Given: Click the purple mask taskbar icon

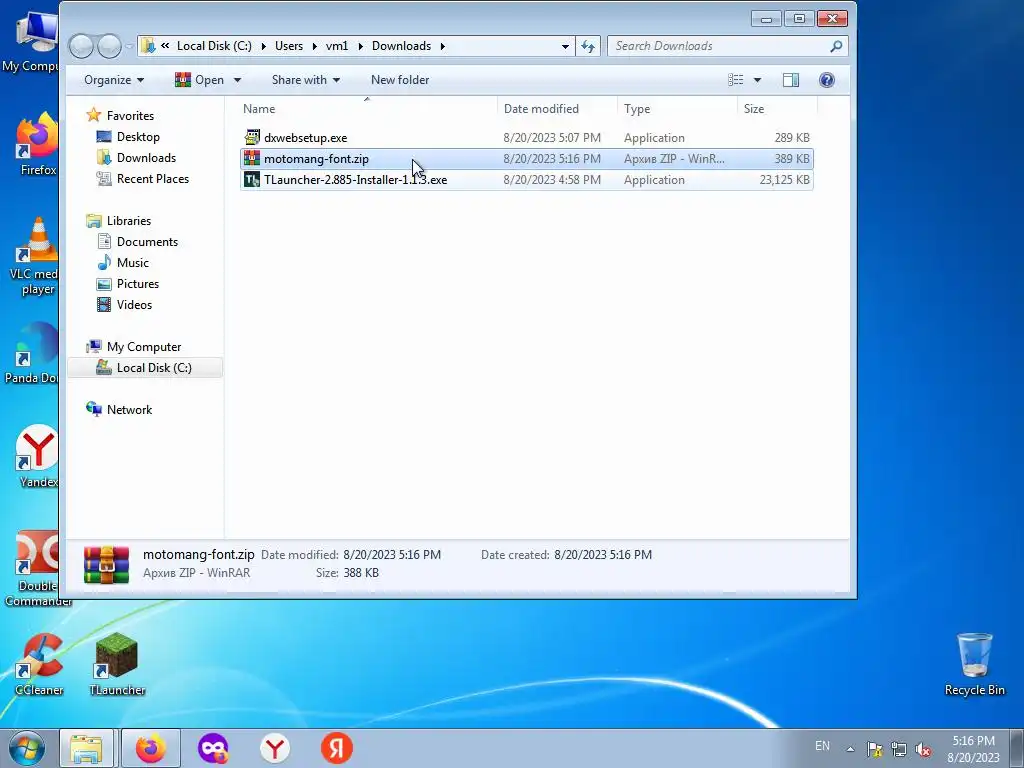Looking at the screenshot, I should 213,748.
